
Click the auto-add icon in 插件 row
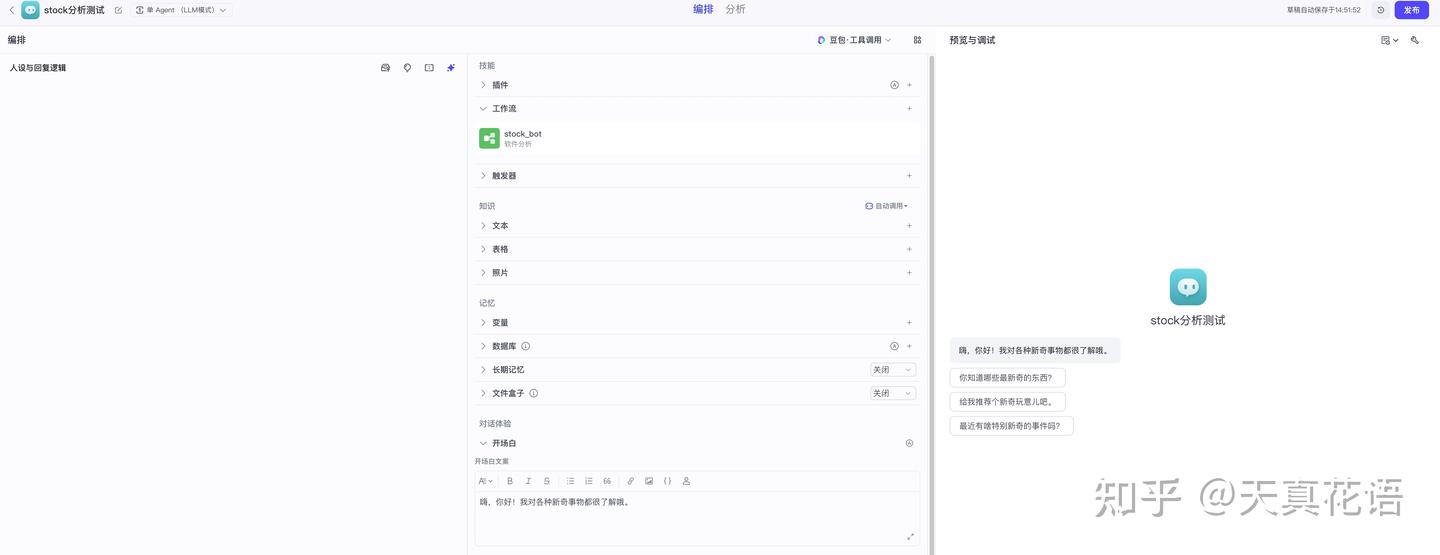pyautogui.click(x=894, y=85)
